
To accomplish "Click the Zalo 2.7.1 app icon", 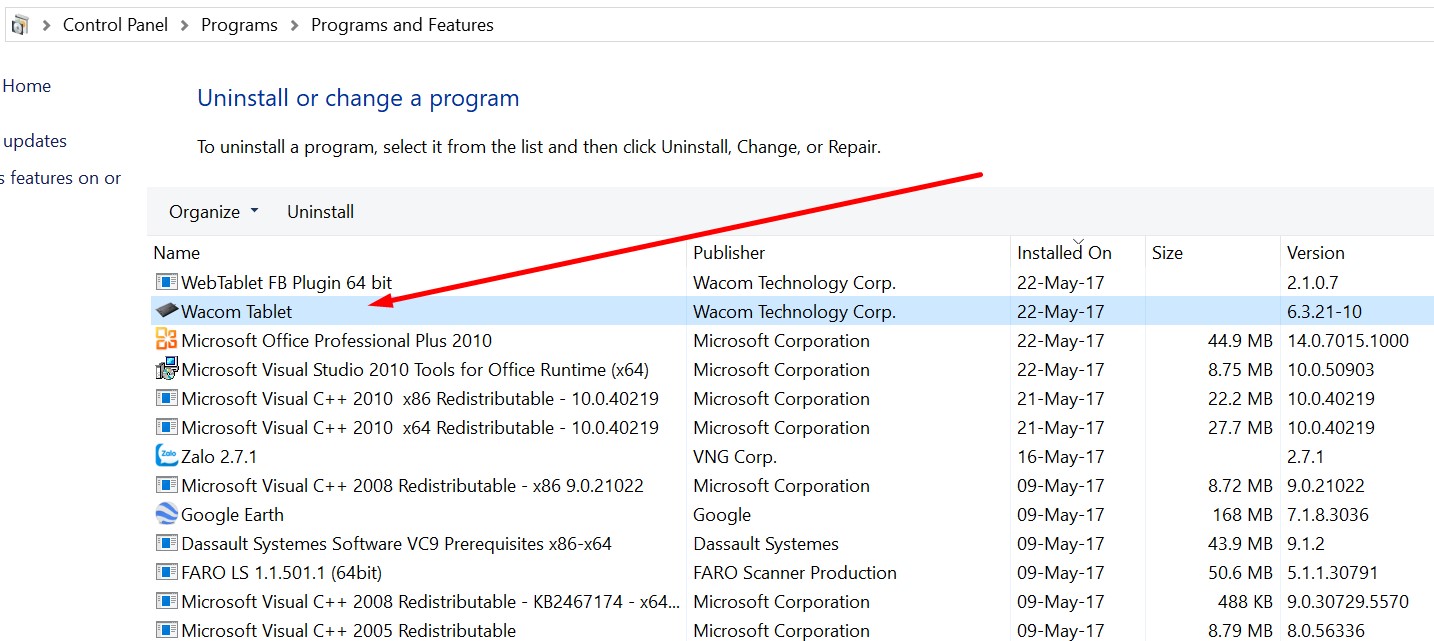I will point(166,456).
